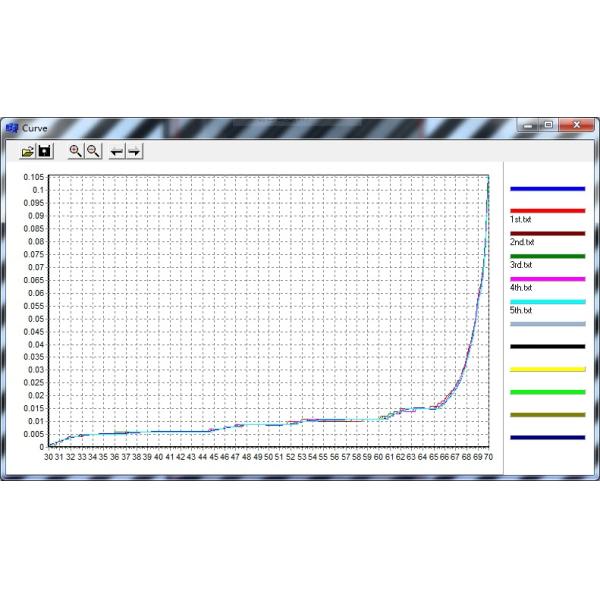The width and height of the screenshot is (600, 600).
Task: Select the 5th.txt legend label
Action: pyautogui.click(x=522, y=311)
